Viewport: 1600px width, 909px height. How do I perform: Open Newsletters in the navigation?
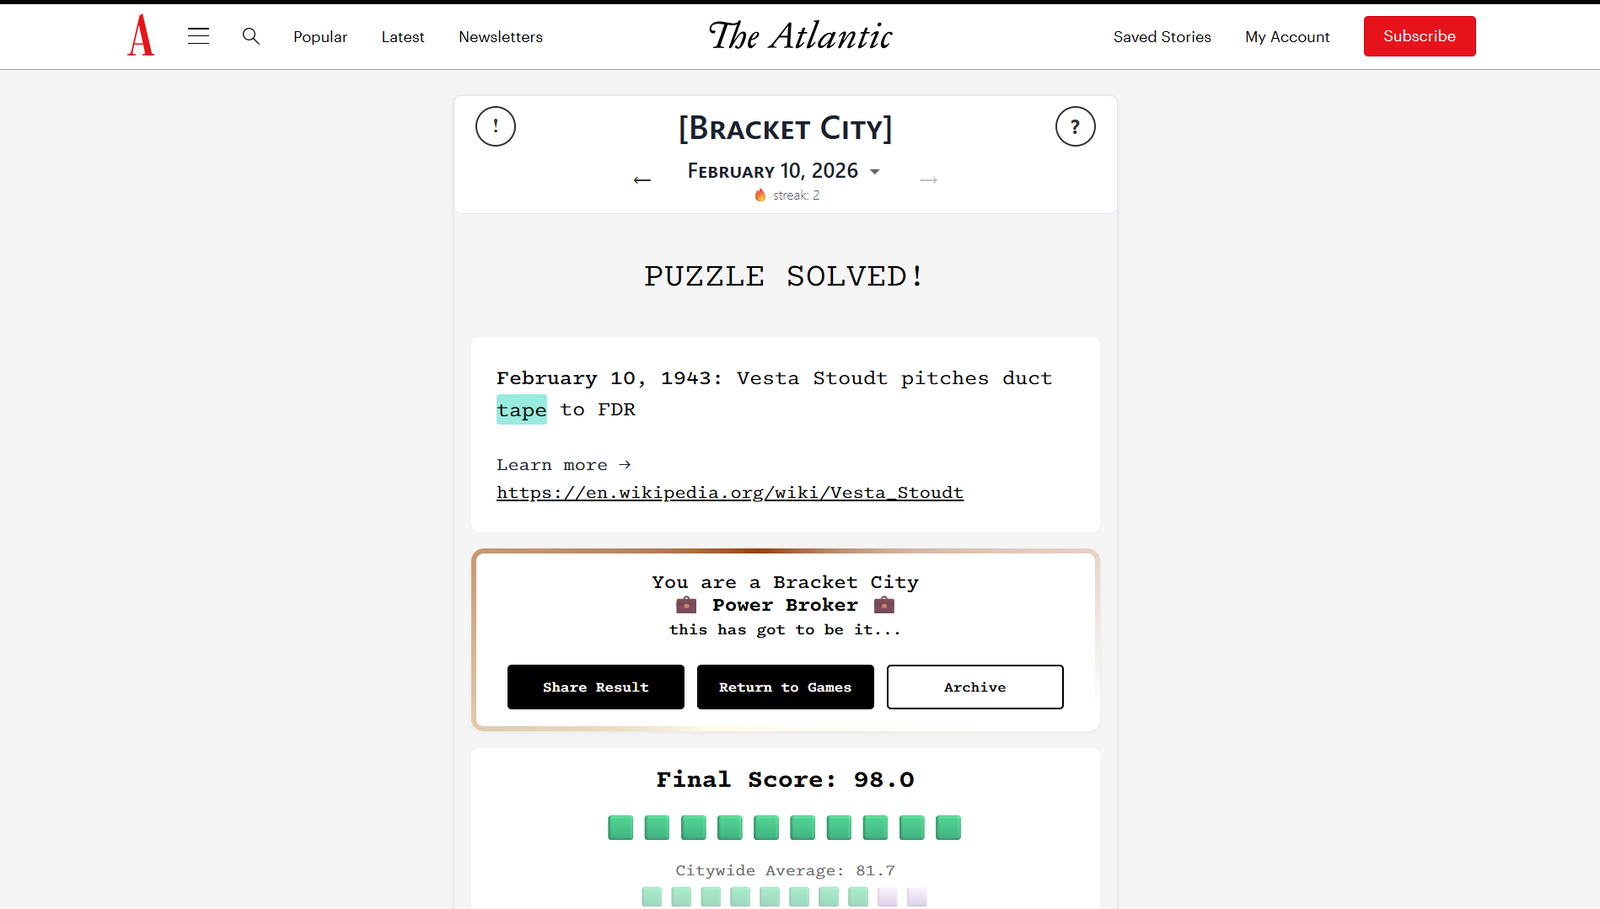tap(501, 37)
